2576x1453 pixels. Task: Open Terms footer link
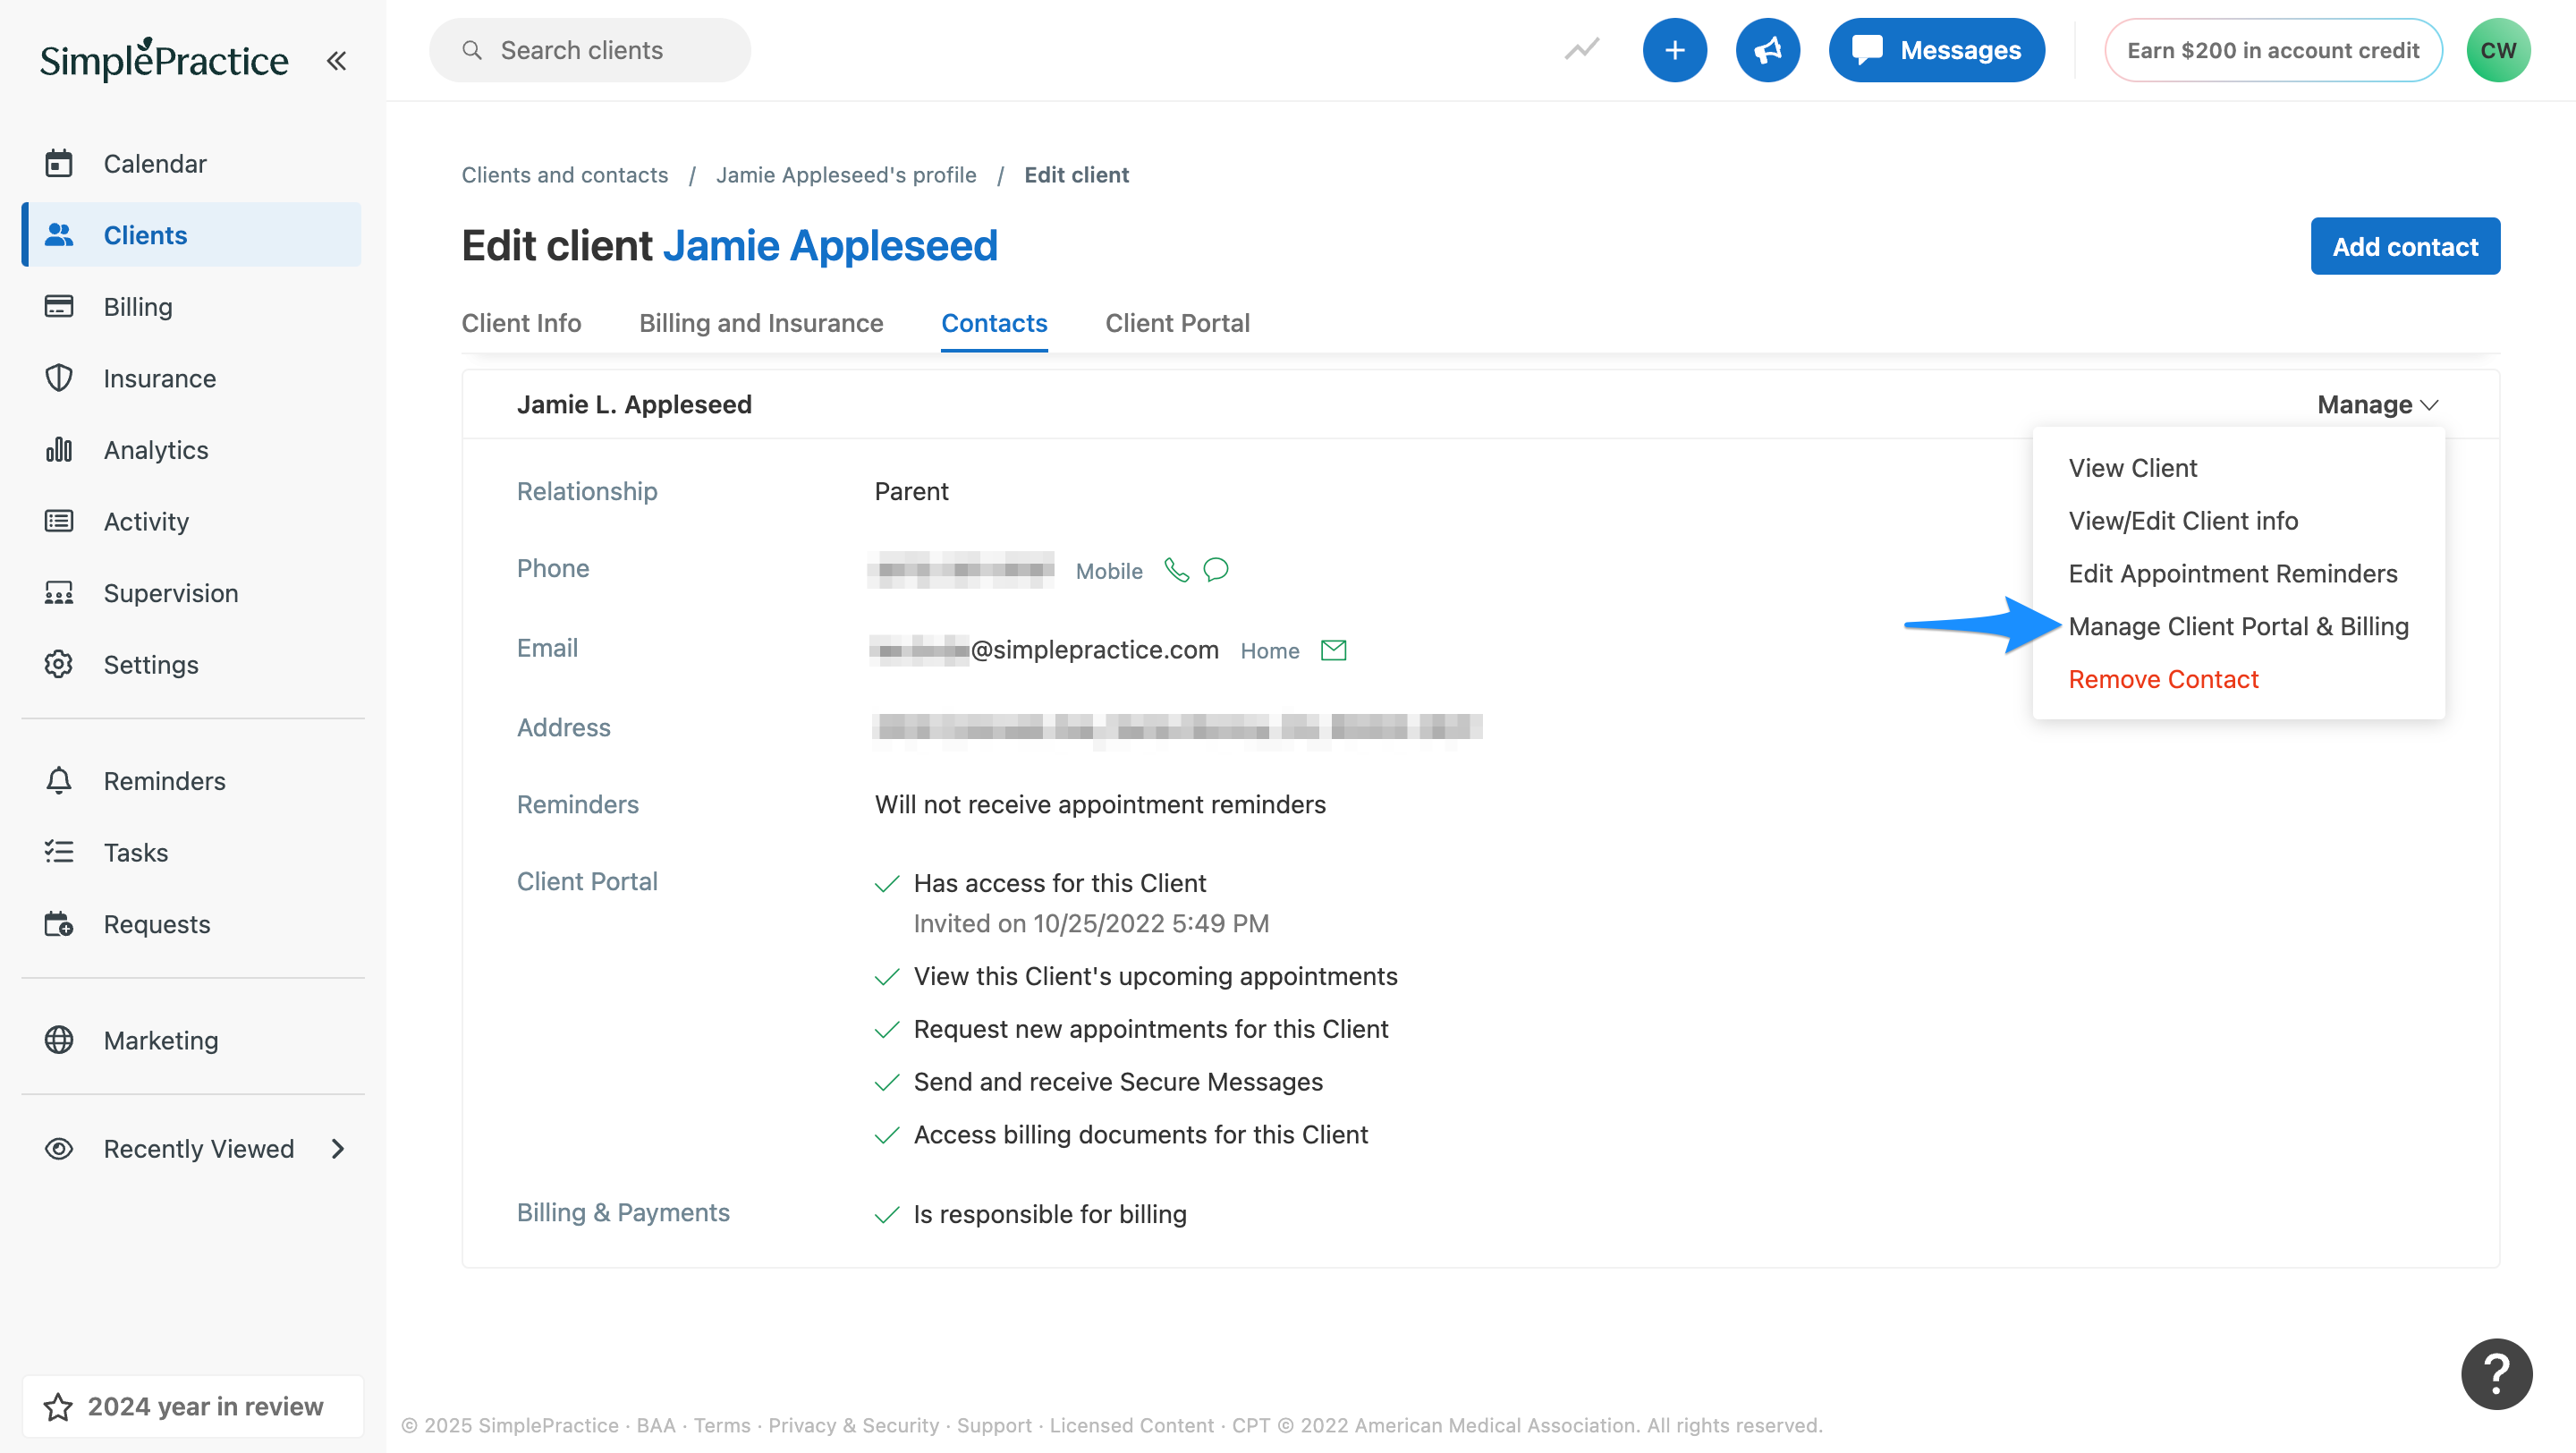(x=722, y=1425)
